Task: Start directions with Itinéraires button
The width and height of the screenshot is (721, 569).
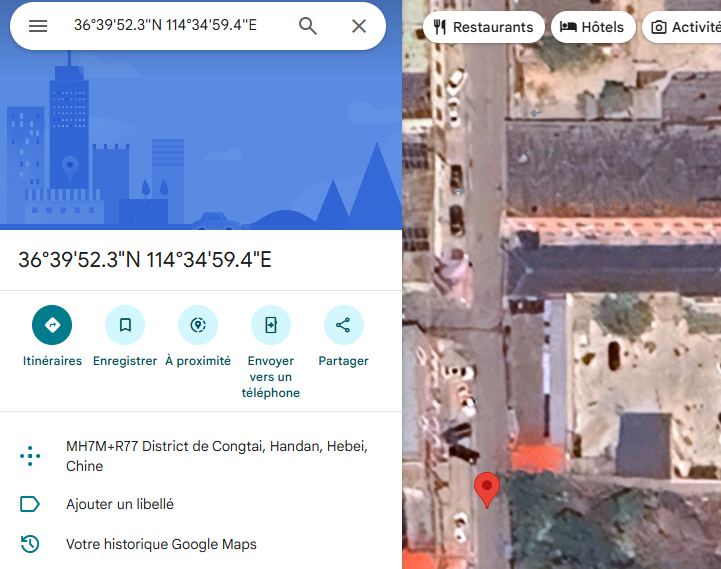Action: pos(52,325)
